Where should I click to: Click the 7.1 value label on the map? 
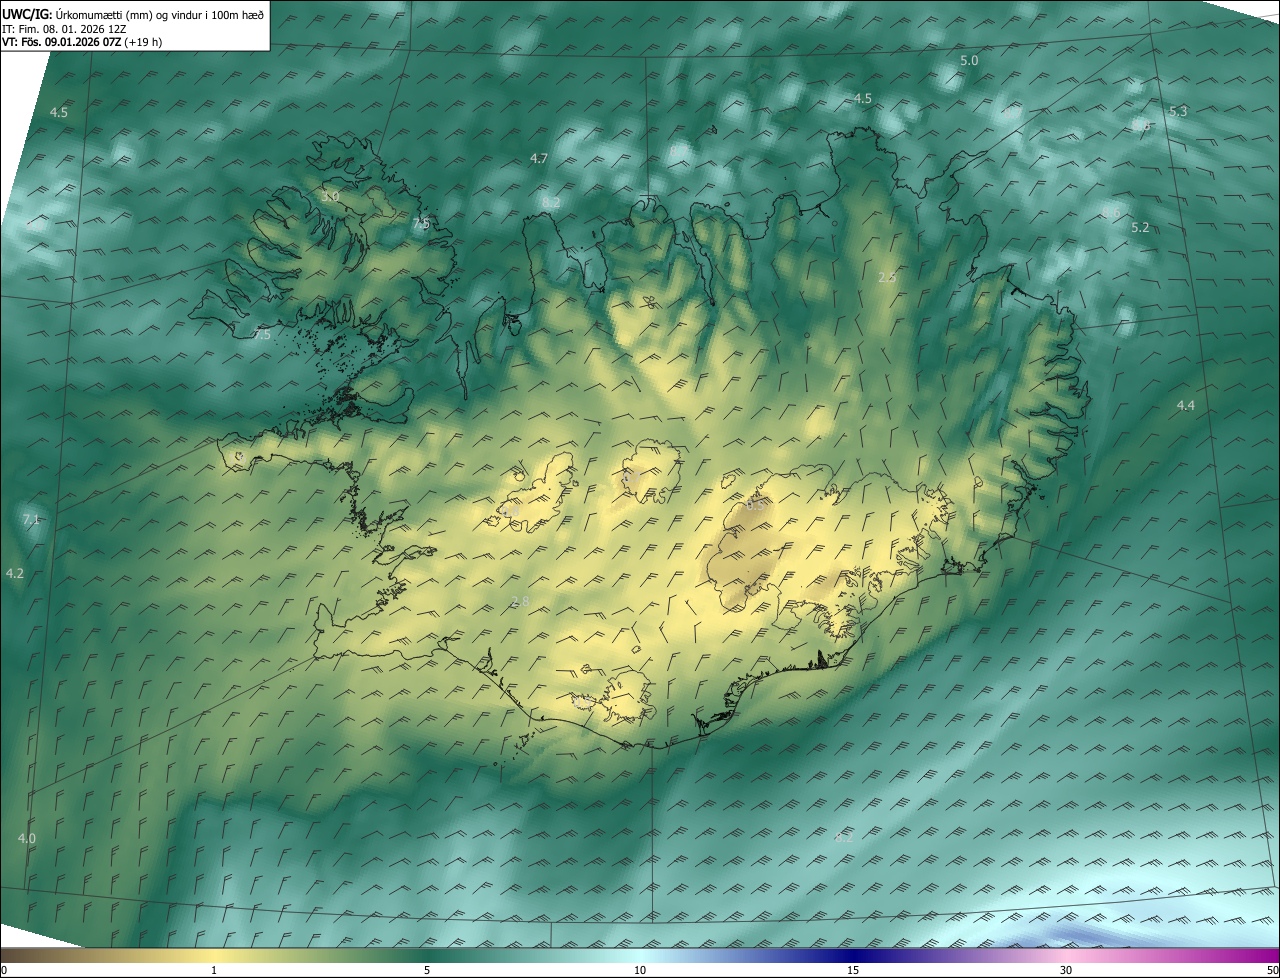tap(31, 519)
